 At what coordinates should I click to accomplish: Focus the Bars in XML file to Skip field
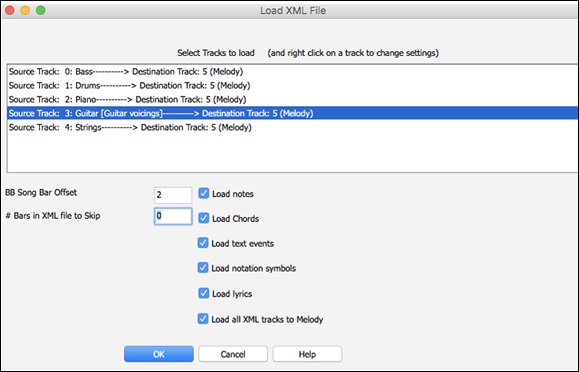click(x=173, y=216)
